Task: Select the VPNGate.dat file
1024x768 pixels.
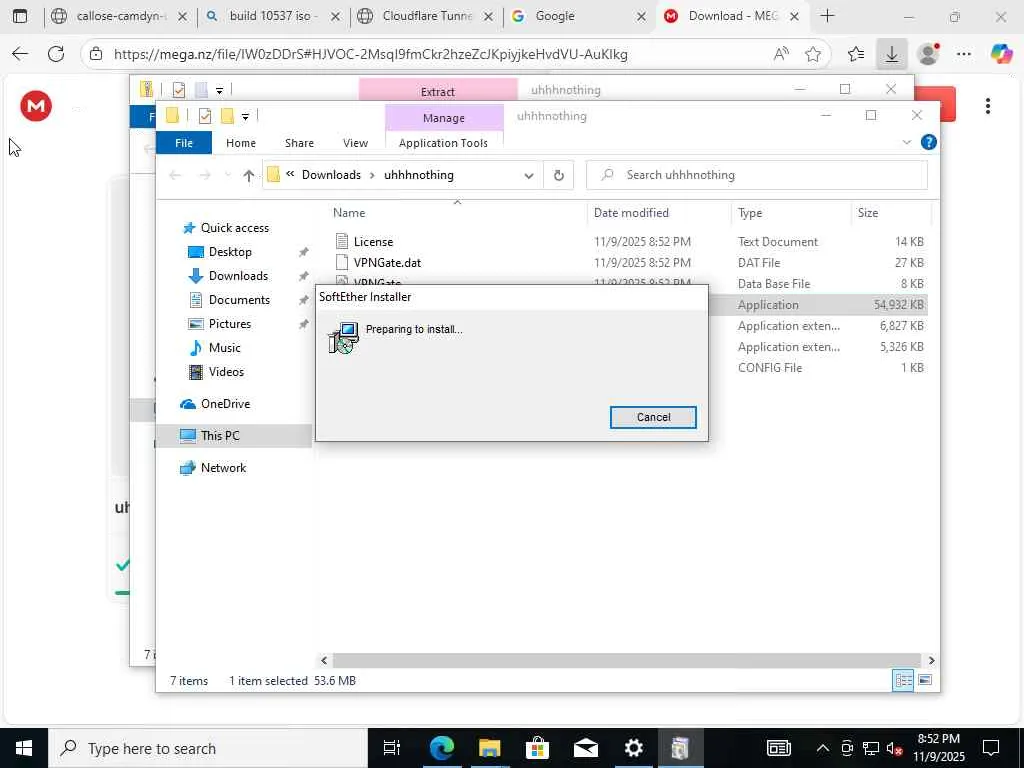Action: click(x=387, y=263)
